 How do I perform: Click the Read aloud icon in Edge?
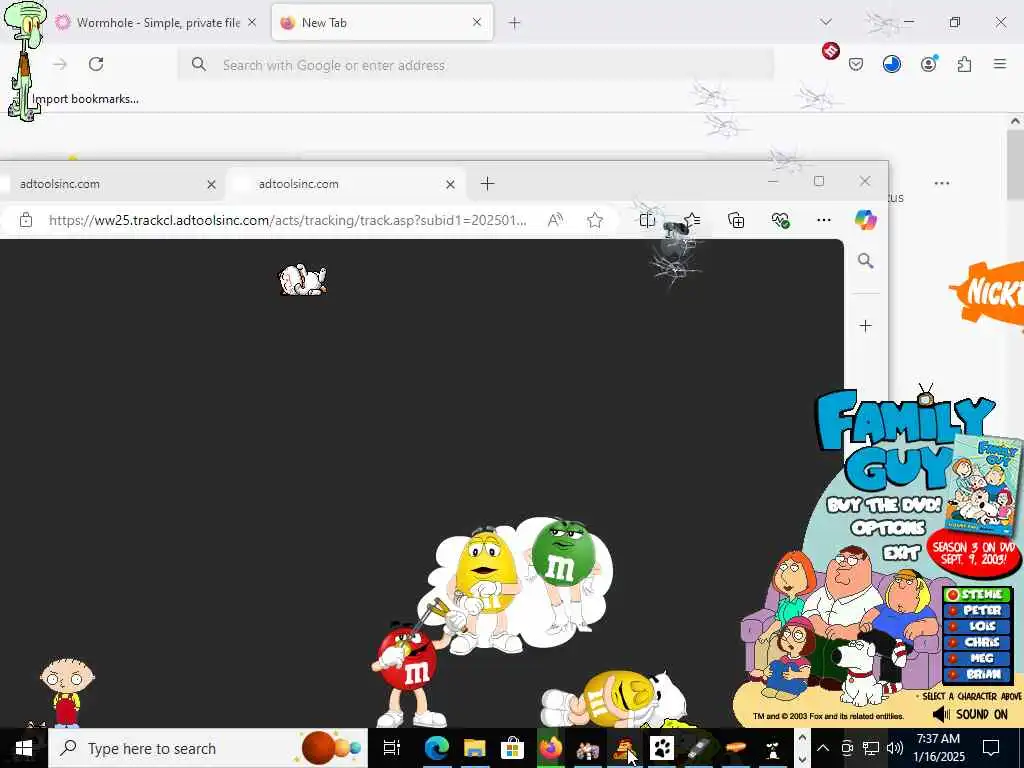(555, 220)
